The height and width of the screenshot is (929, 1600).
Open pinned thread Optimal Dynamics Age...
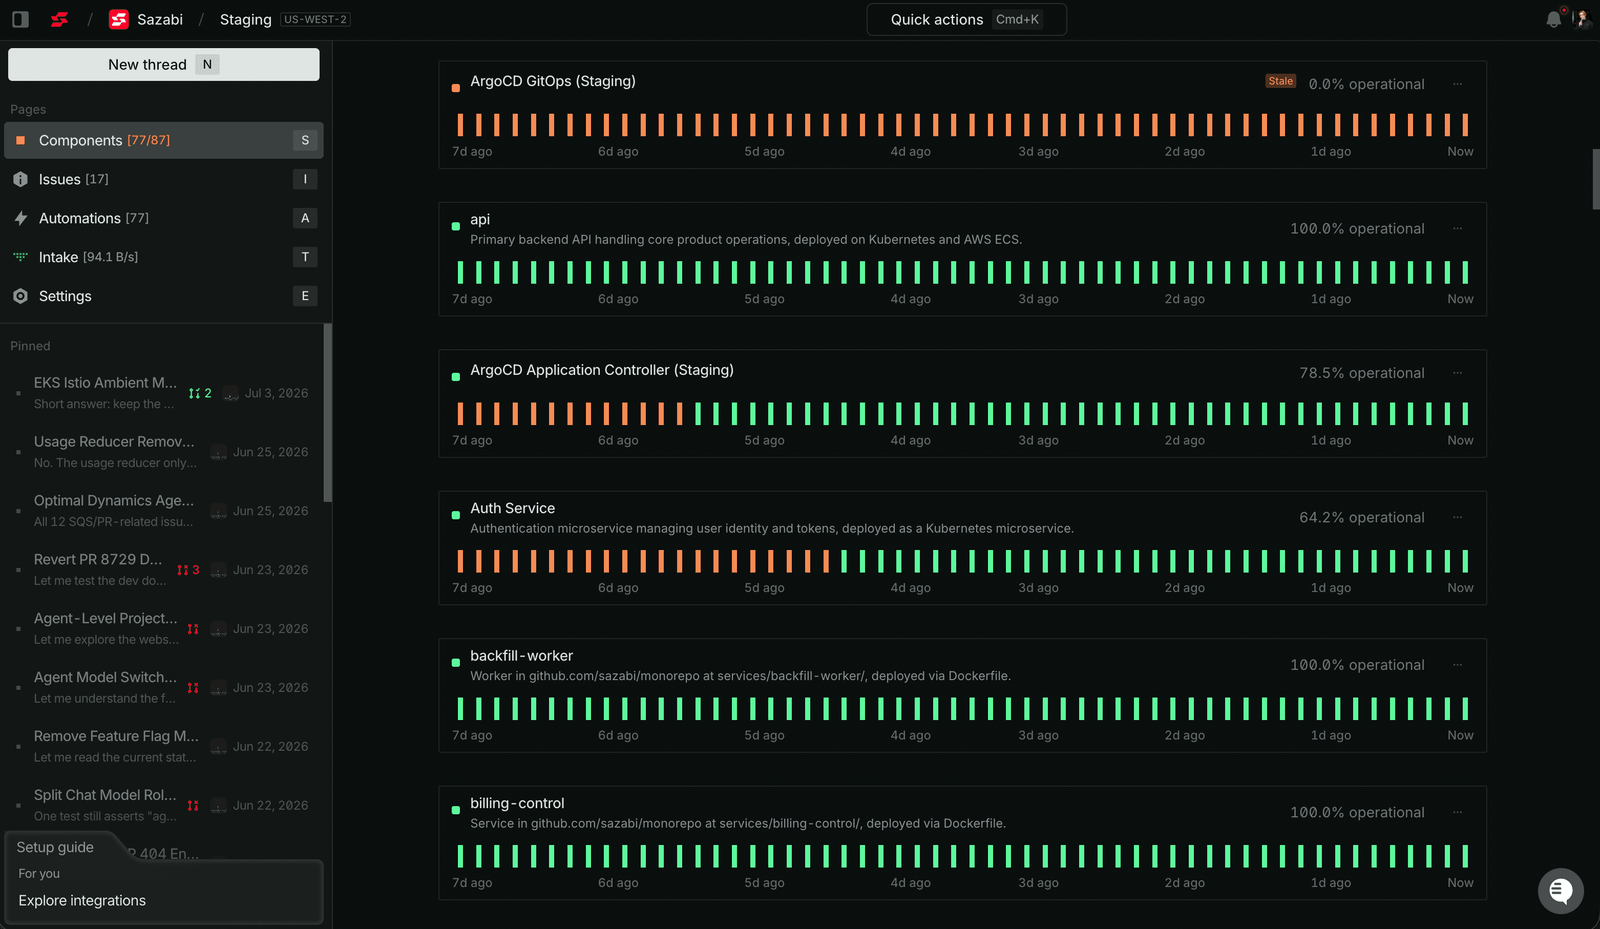pyautogui.click(x=162, y=511)
